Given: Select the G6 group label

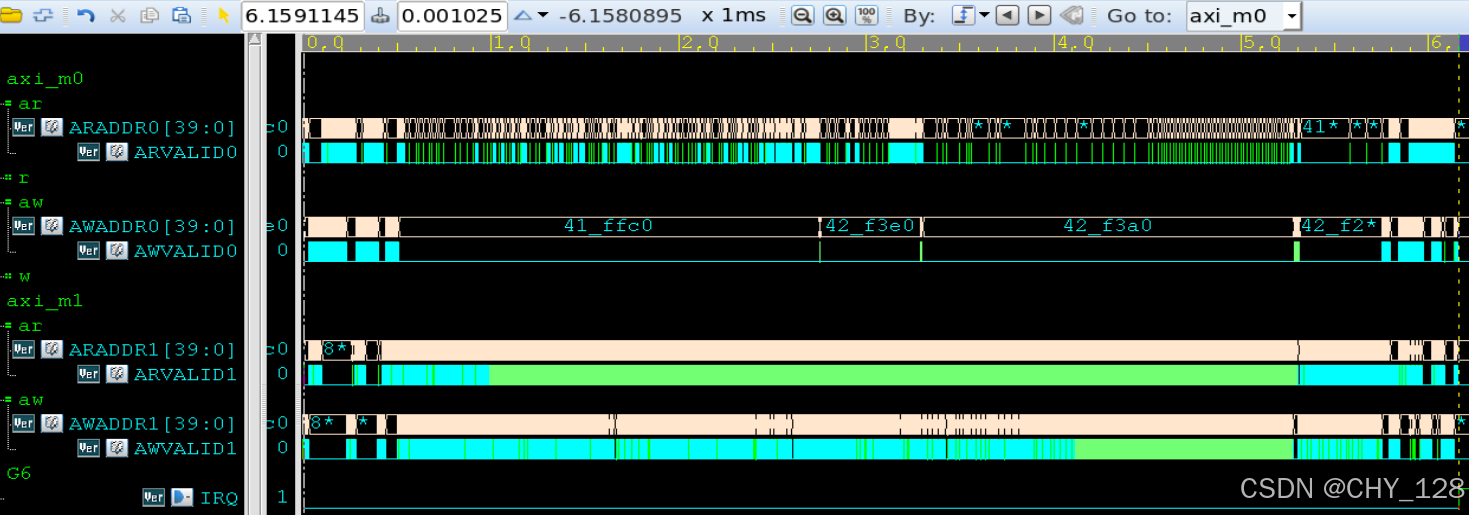Looking at the screenshot, I should (19, 473).
